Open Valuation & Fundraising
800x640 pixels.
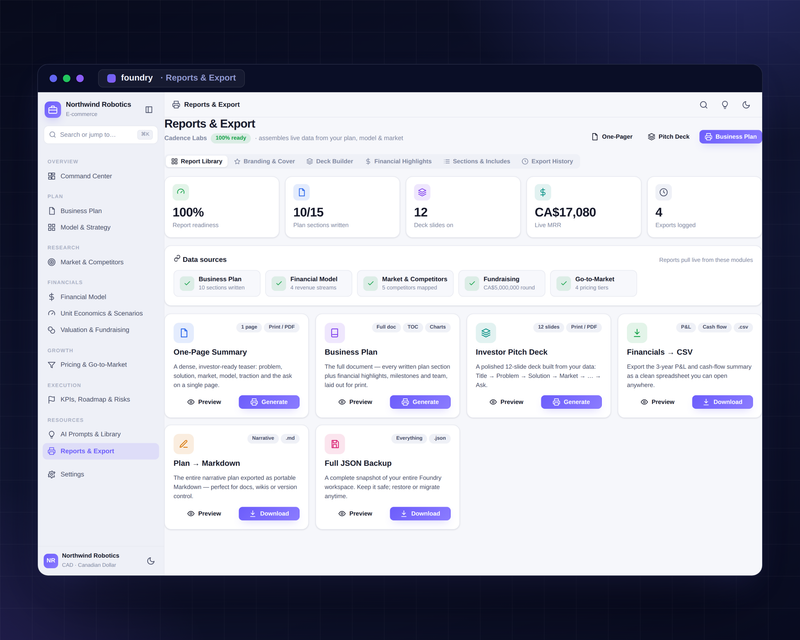pos(101,330)
